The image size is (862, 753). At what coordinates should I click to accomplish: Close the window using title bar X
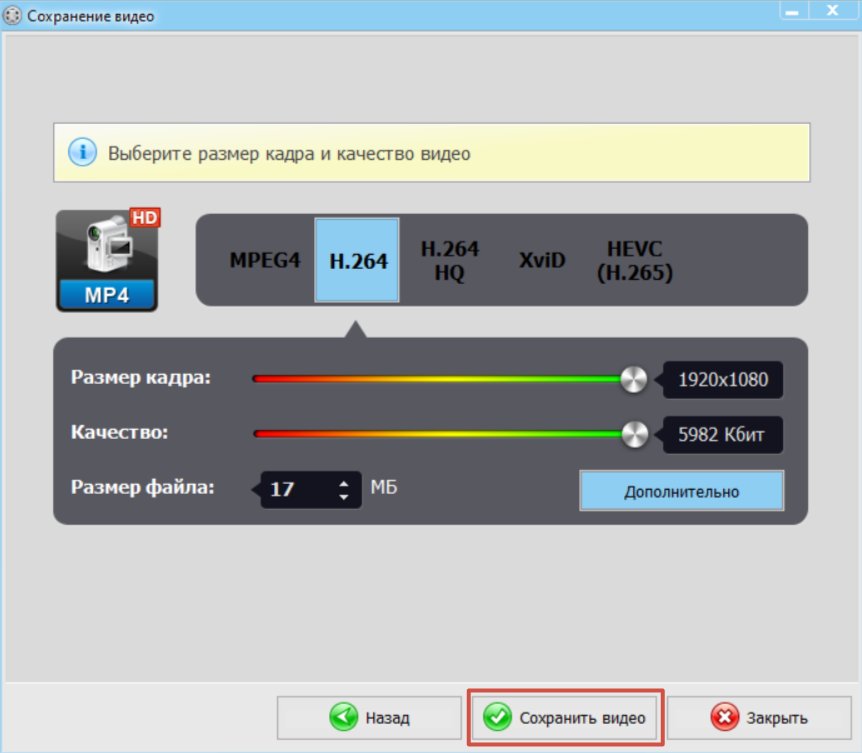[830, 12]
